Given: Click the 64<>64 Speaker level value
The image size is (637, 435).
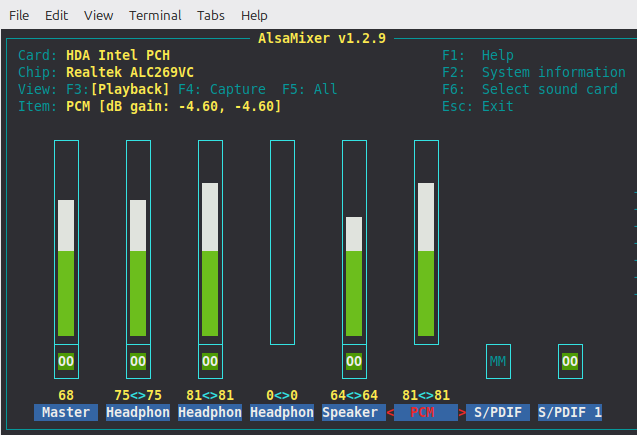Looking at the screenshot, I should [x=354, y=395].
